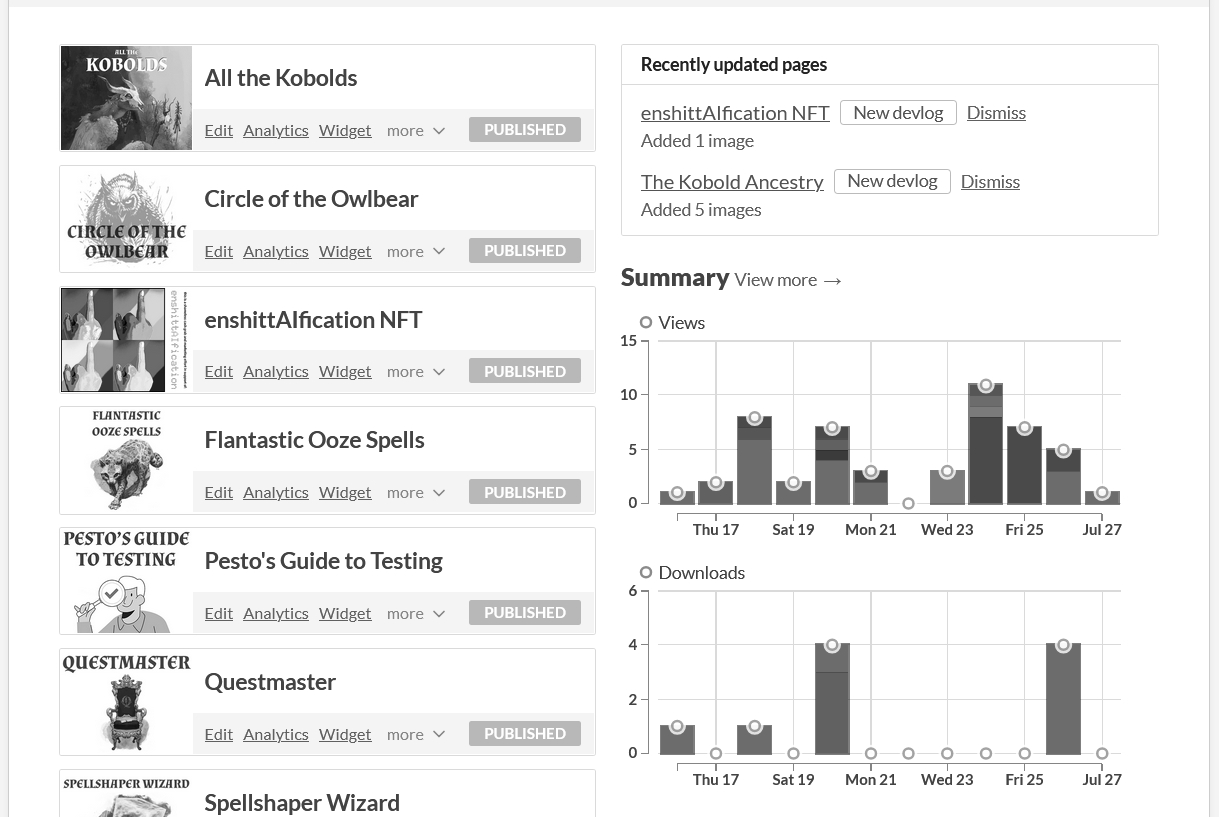Click the Circle of the Owlbear cover image
1219x817 pixels.
(x=126, y=219)
